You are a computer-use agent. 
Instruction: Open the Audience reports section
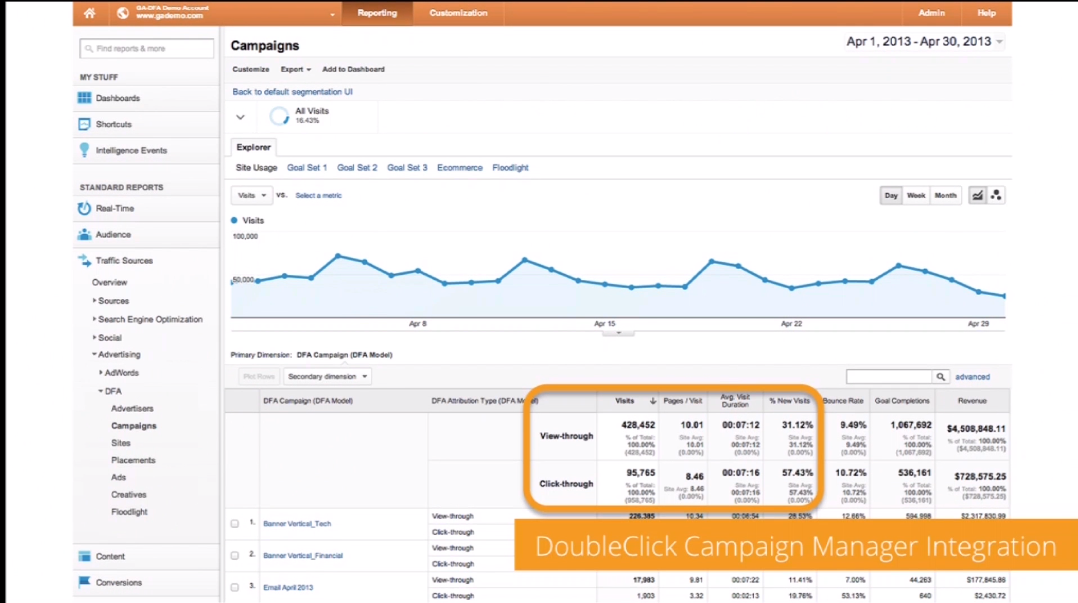[x=85, y=234]
